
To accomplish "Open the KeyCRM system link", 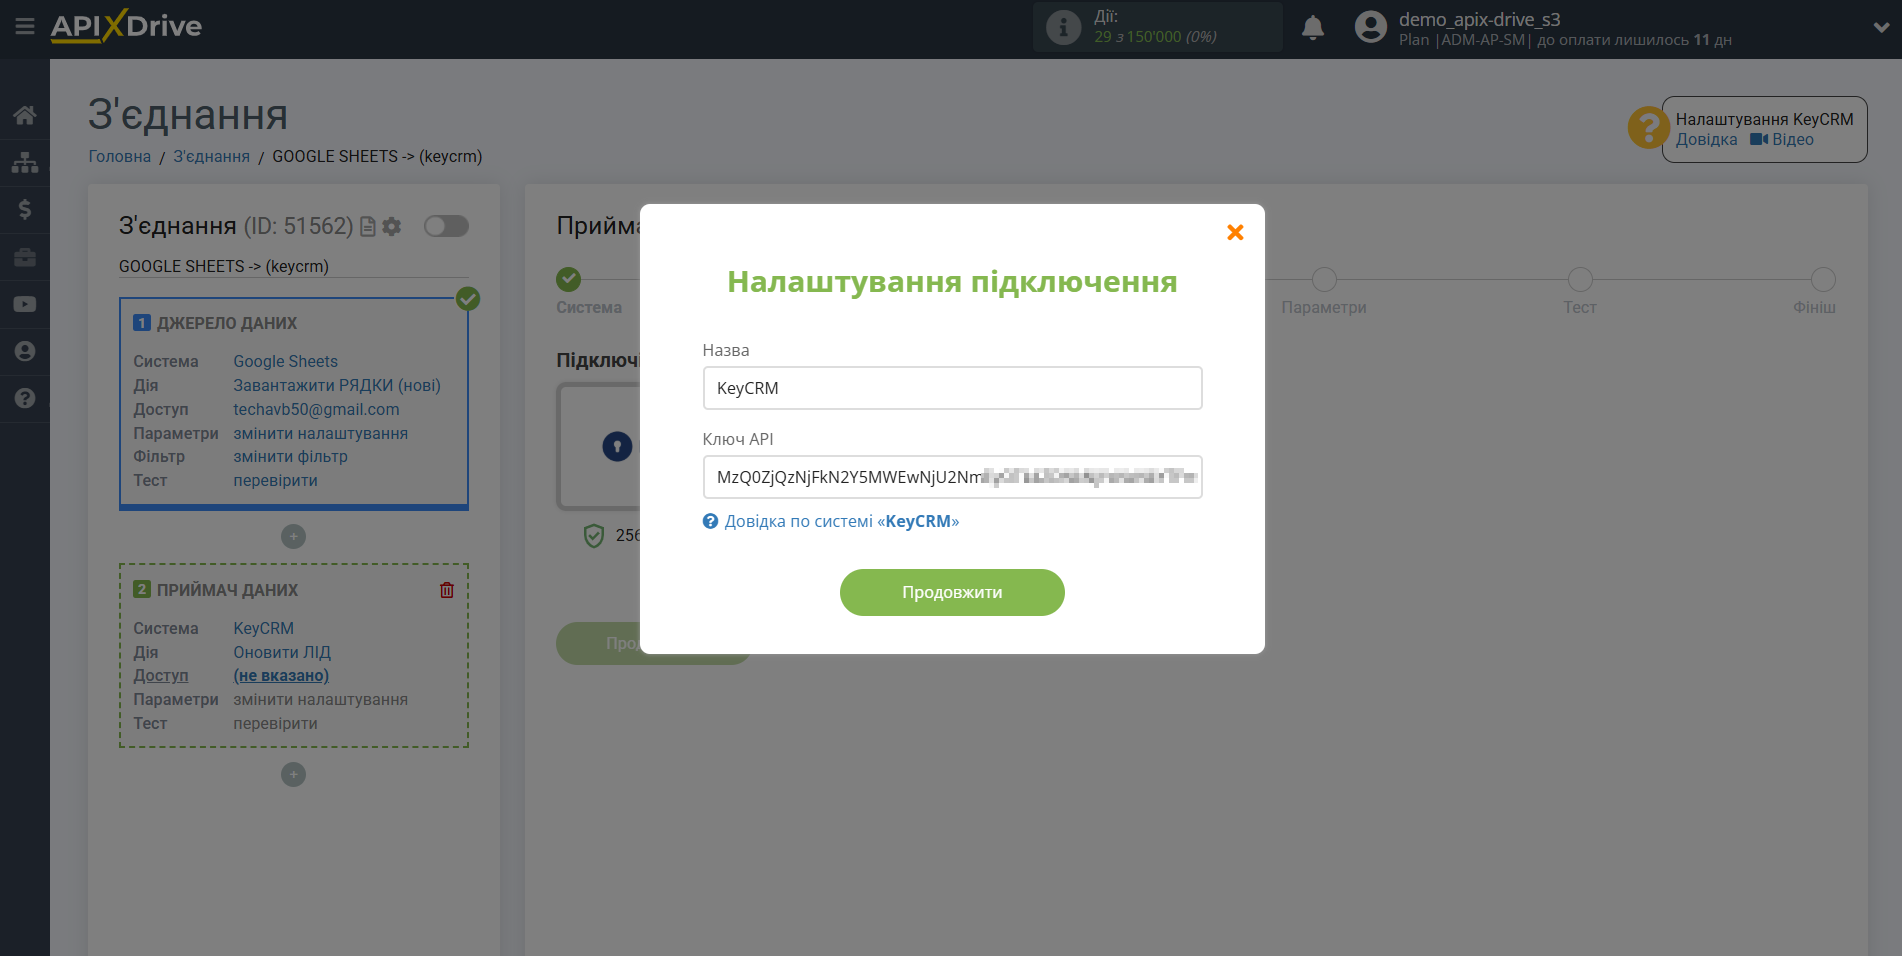I will click(x=264, y=628).
